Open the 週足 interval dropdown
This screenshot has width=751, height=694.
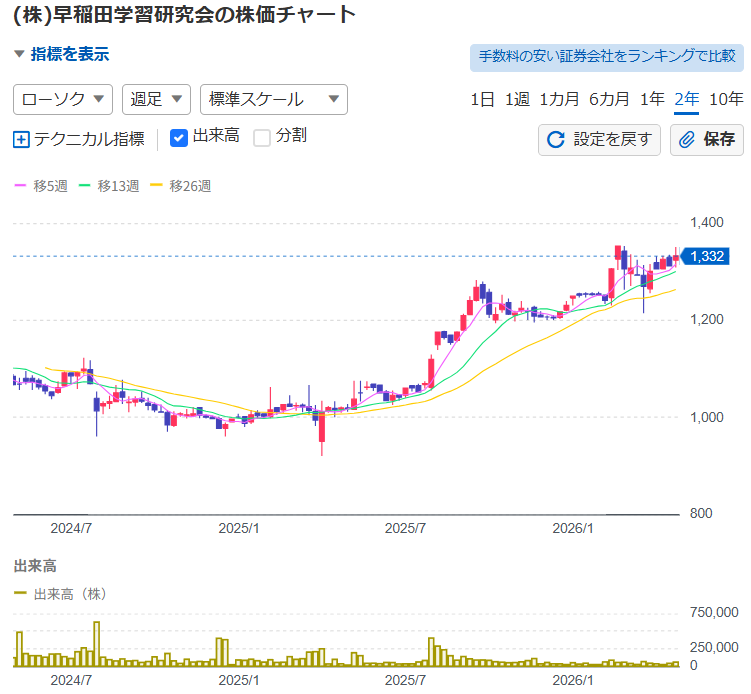[x=156, y=100]
